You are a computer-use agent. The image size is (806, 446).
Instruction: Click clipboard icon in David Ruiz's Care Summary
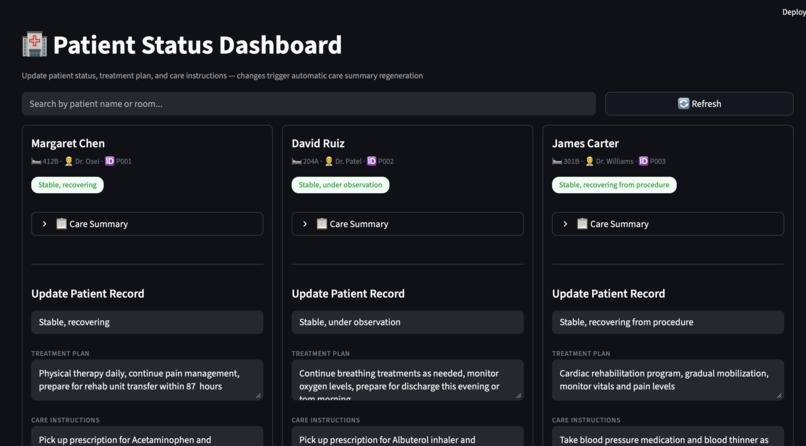(322, 224)
